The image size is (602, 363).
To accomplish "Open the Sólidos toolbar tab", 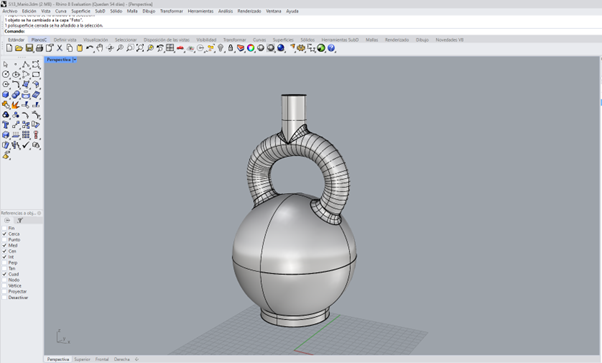I will pos(308,40).
